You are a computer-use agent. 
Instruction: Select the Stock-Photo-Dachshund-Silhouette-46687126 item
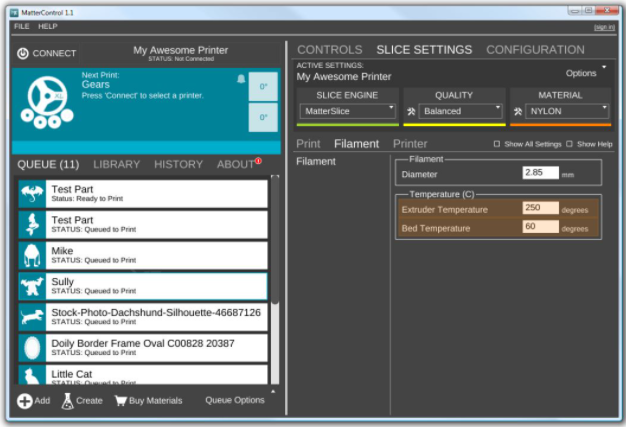[x=143, y=317]
